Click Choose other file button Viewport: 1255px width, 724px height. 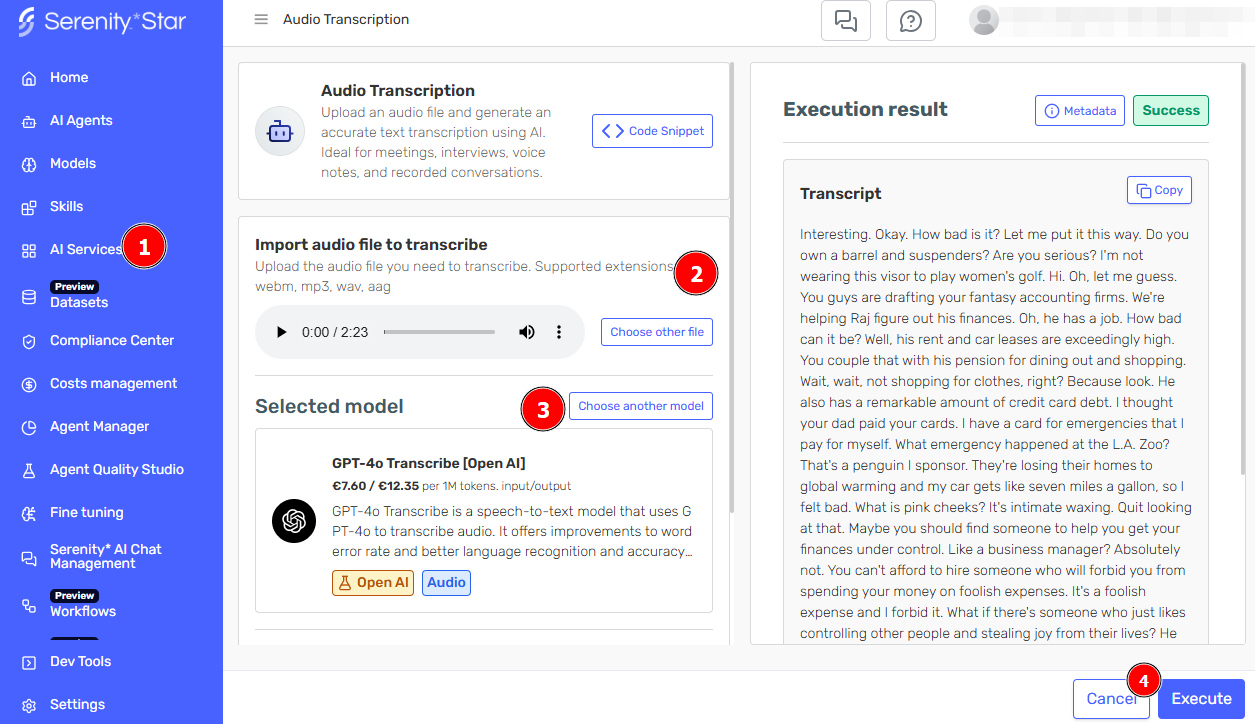tap(657, 332)
